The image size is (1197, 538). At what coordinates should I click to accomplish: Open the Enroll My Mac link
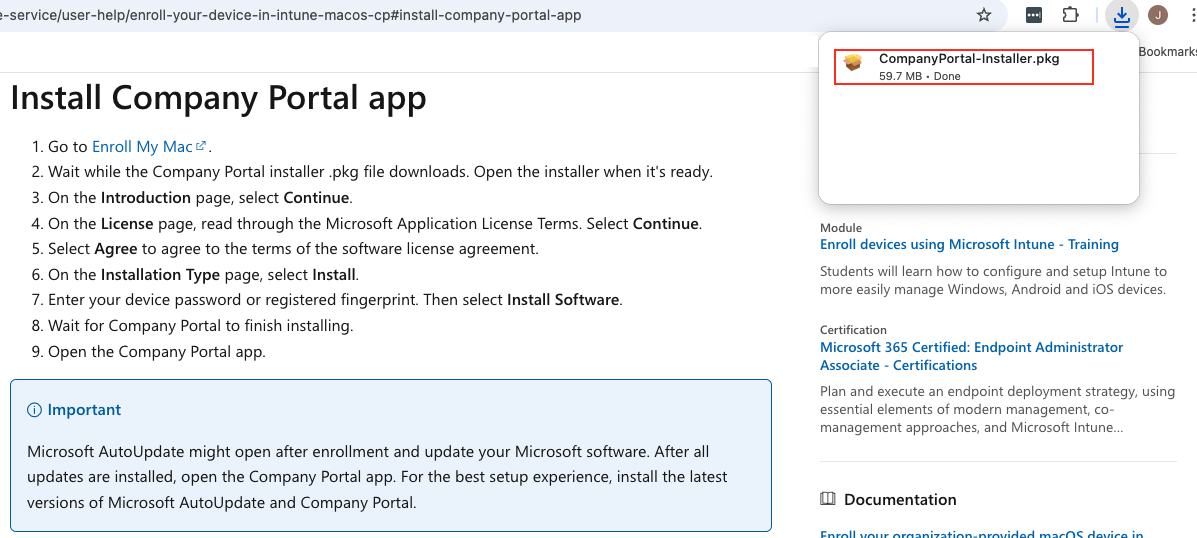(149, 147)
